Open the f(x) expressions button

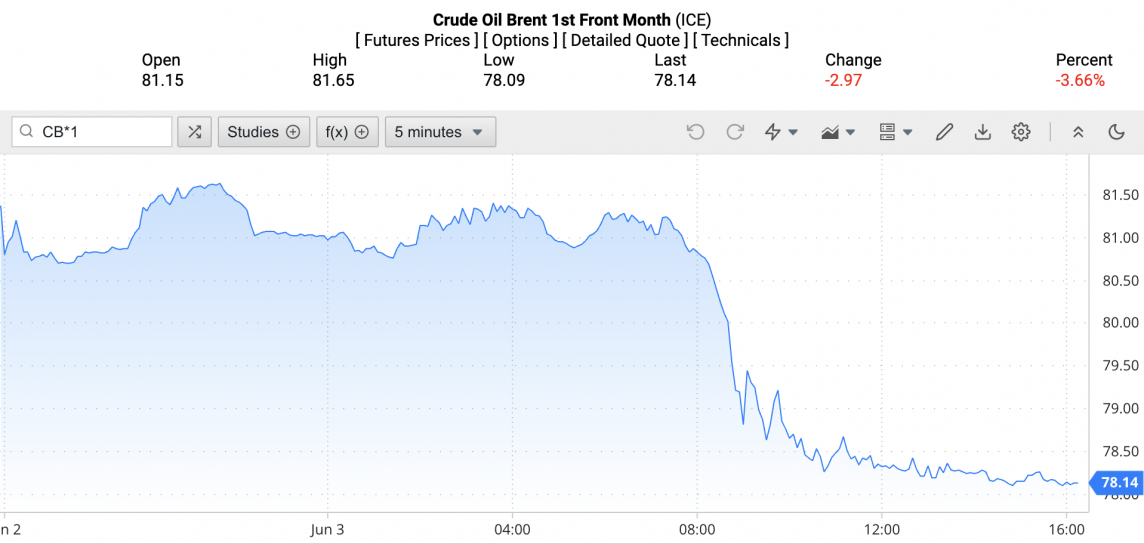click(x=347, y=132)
